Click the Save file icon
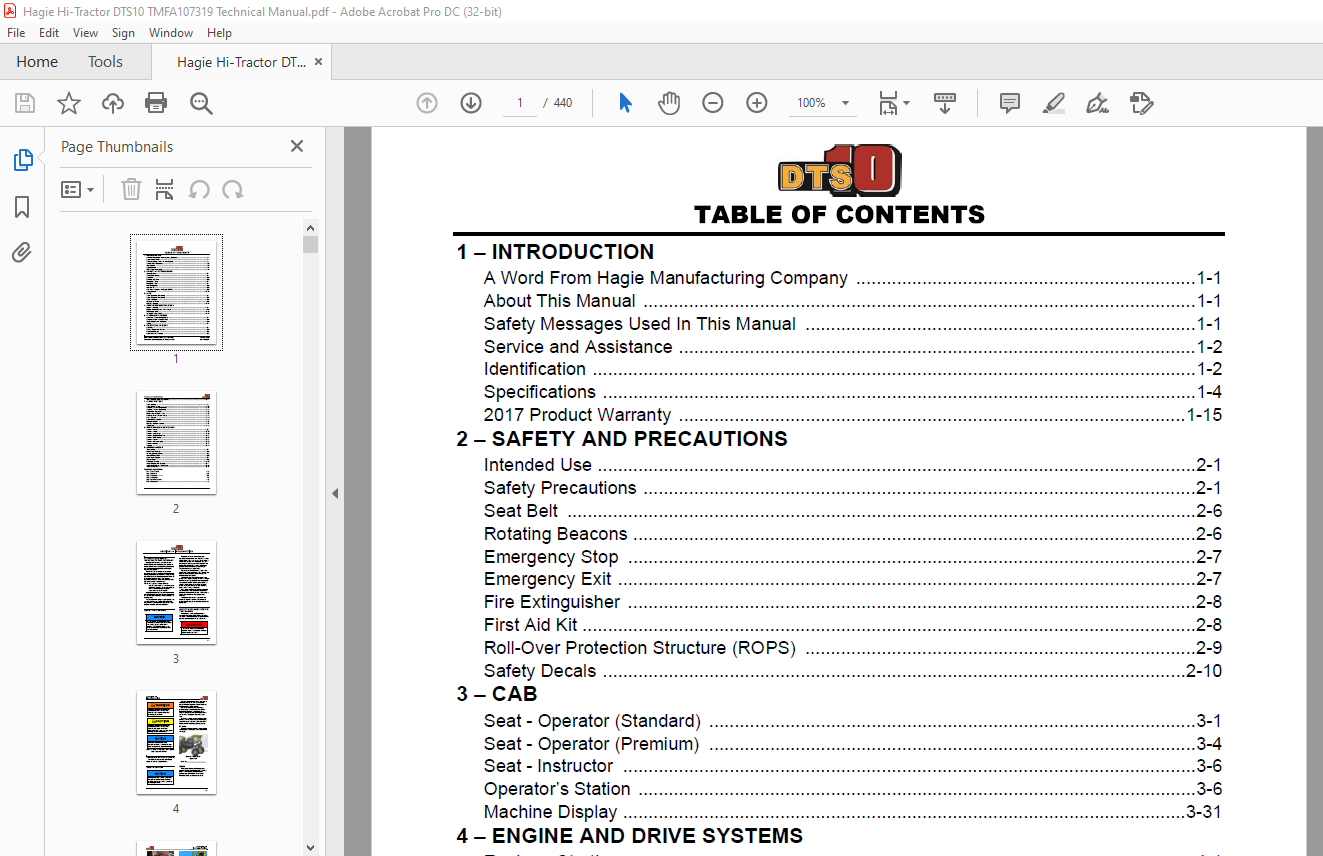Screen dimensions: 1323x856 pos(25,103)
